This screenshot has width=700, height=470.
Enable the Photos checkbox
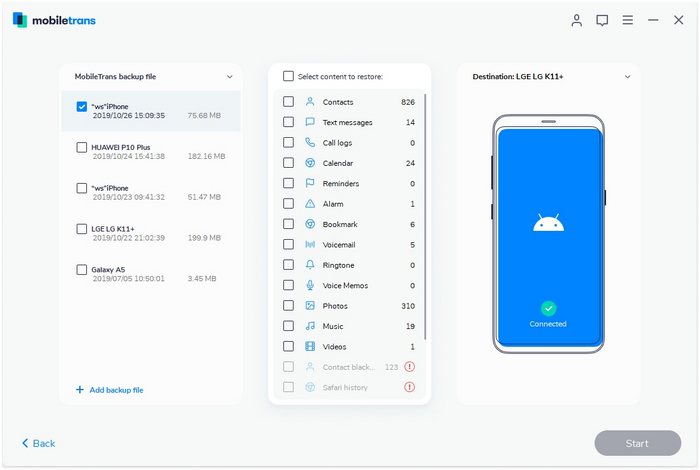(288, 305)
